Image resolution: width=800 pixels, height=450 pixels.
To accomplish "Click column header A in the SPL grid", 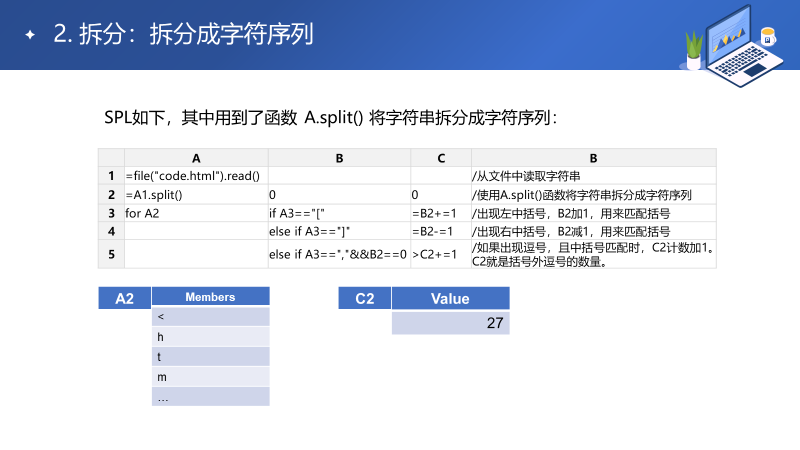I will click(x=196, y=158).
